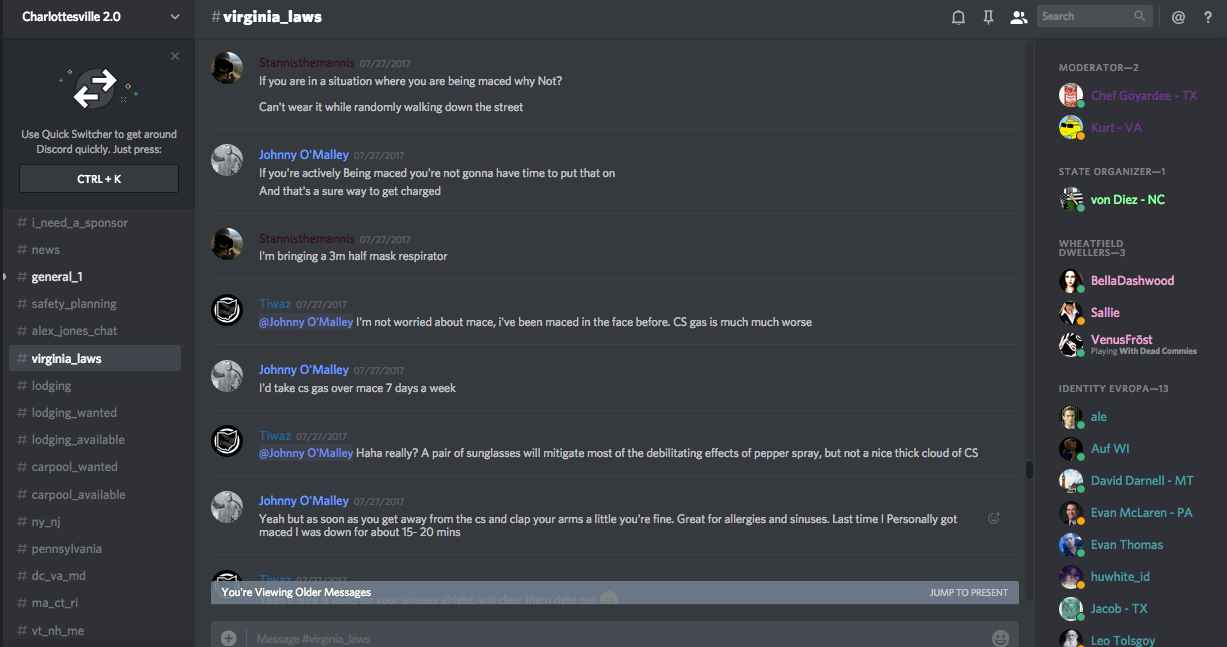Open notification settings bell icon

(x=958, y=17)
